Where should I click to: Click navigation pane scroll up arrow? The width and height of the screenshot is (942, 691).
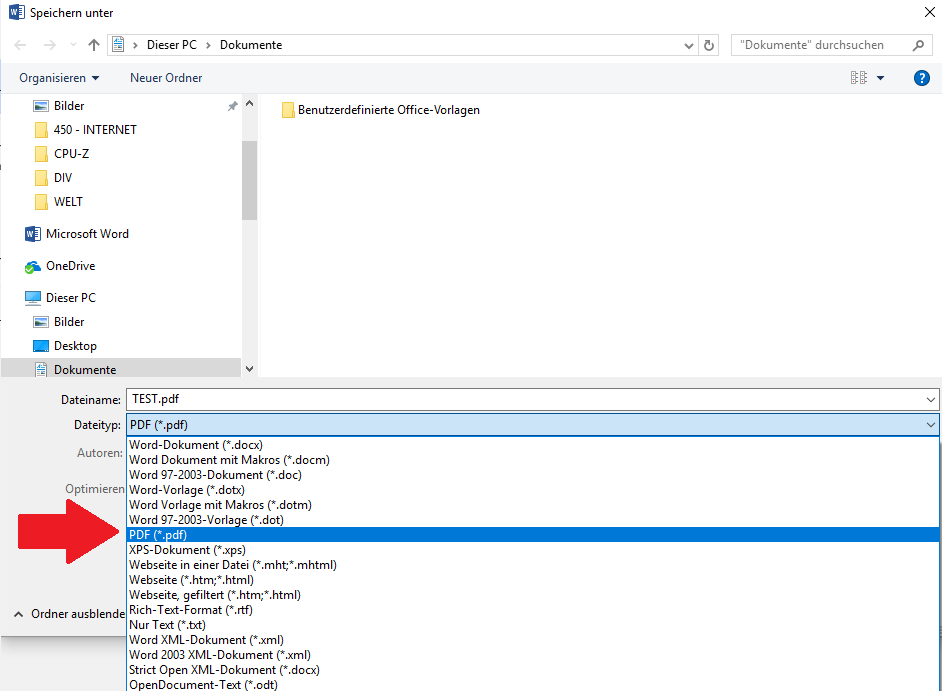(x=249, y=103)
